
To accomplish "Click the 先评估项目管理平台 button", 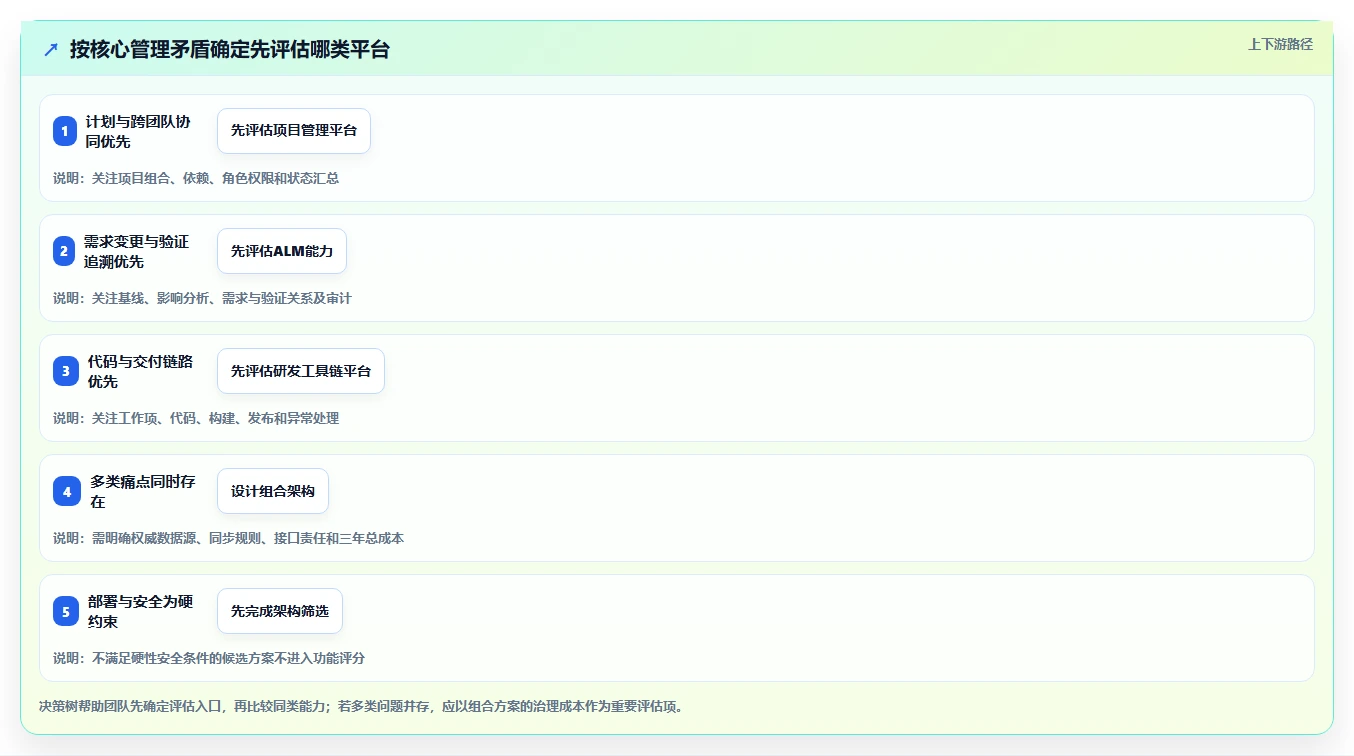I will tap(294, 131).
